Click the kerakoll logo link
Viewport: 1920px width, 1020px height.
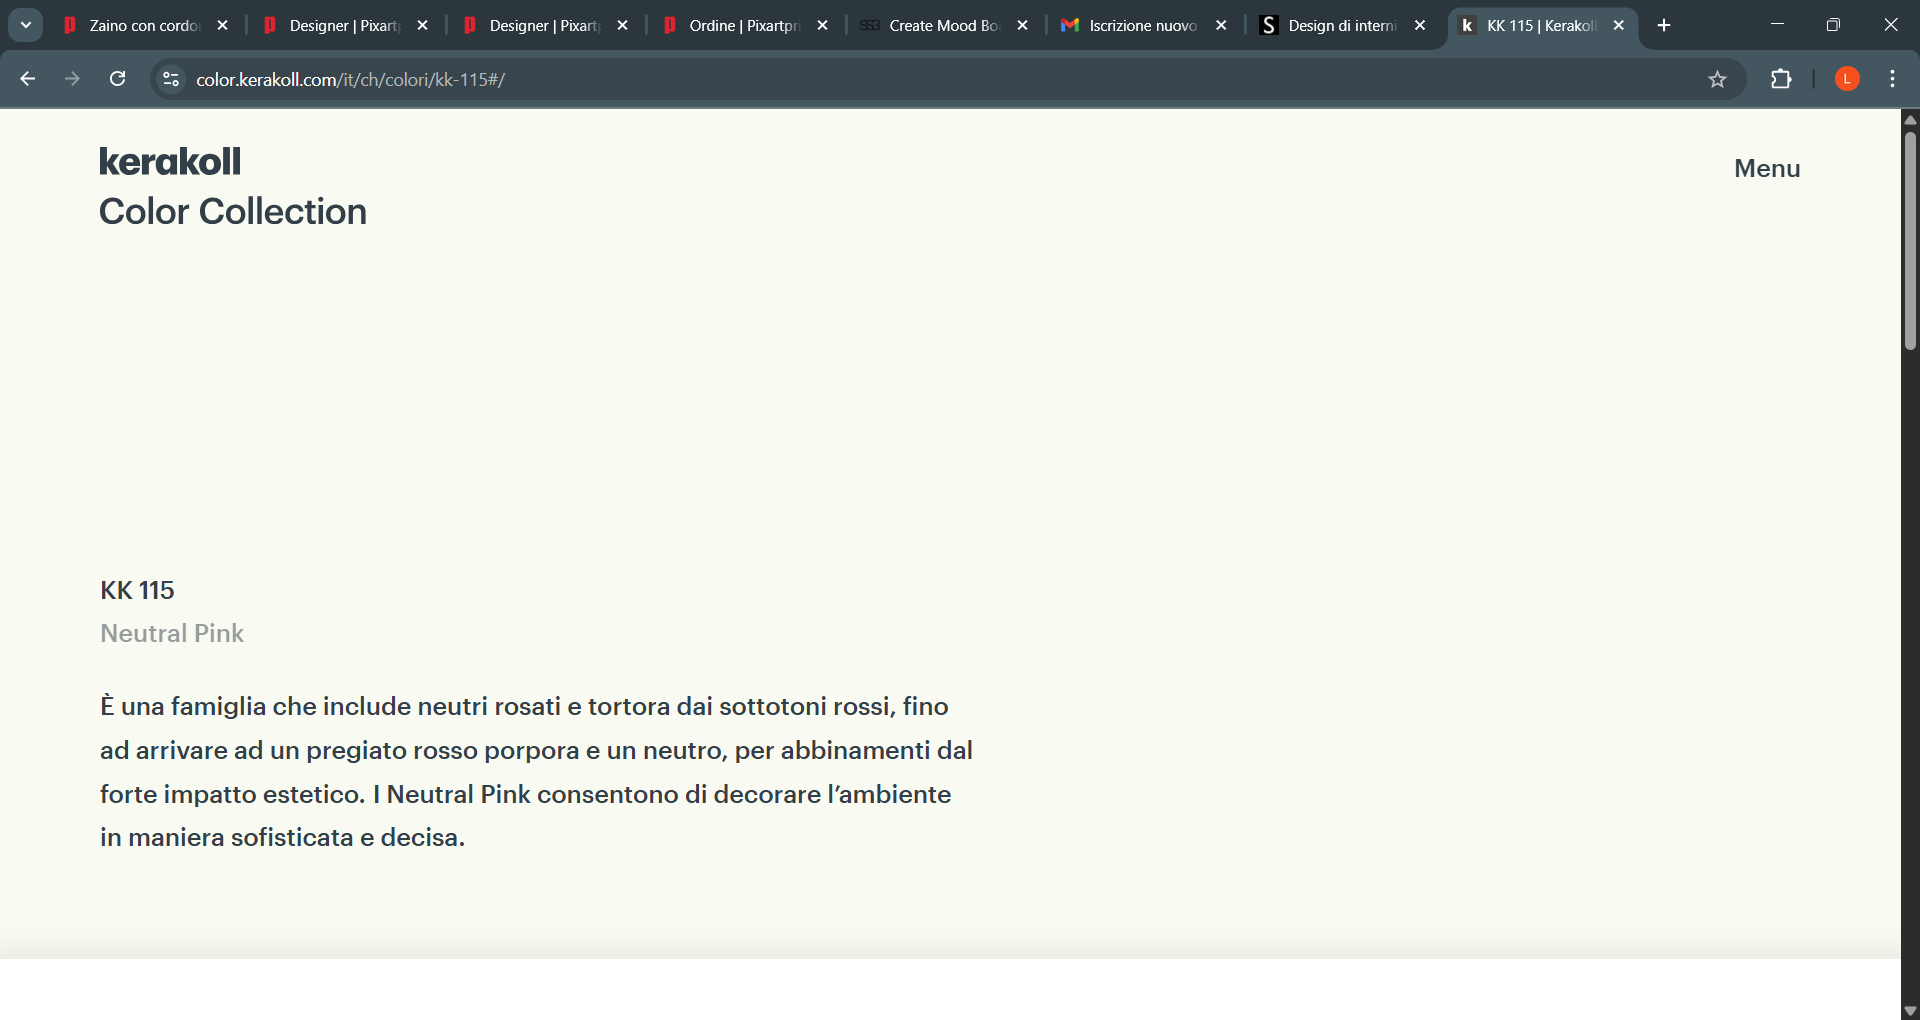[x=170, y=161]
